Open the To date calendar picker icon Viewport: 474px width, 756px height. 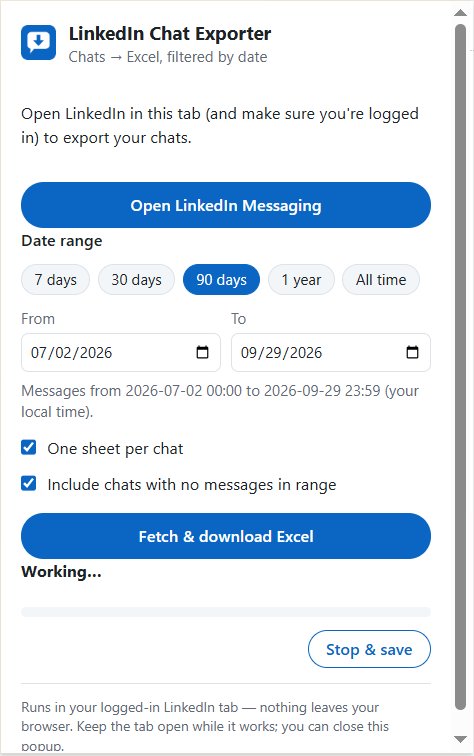tap(412, 352)
